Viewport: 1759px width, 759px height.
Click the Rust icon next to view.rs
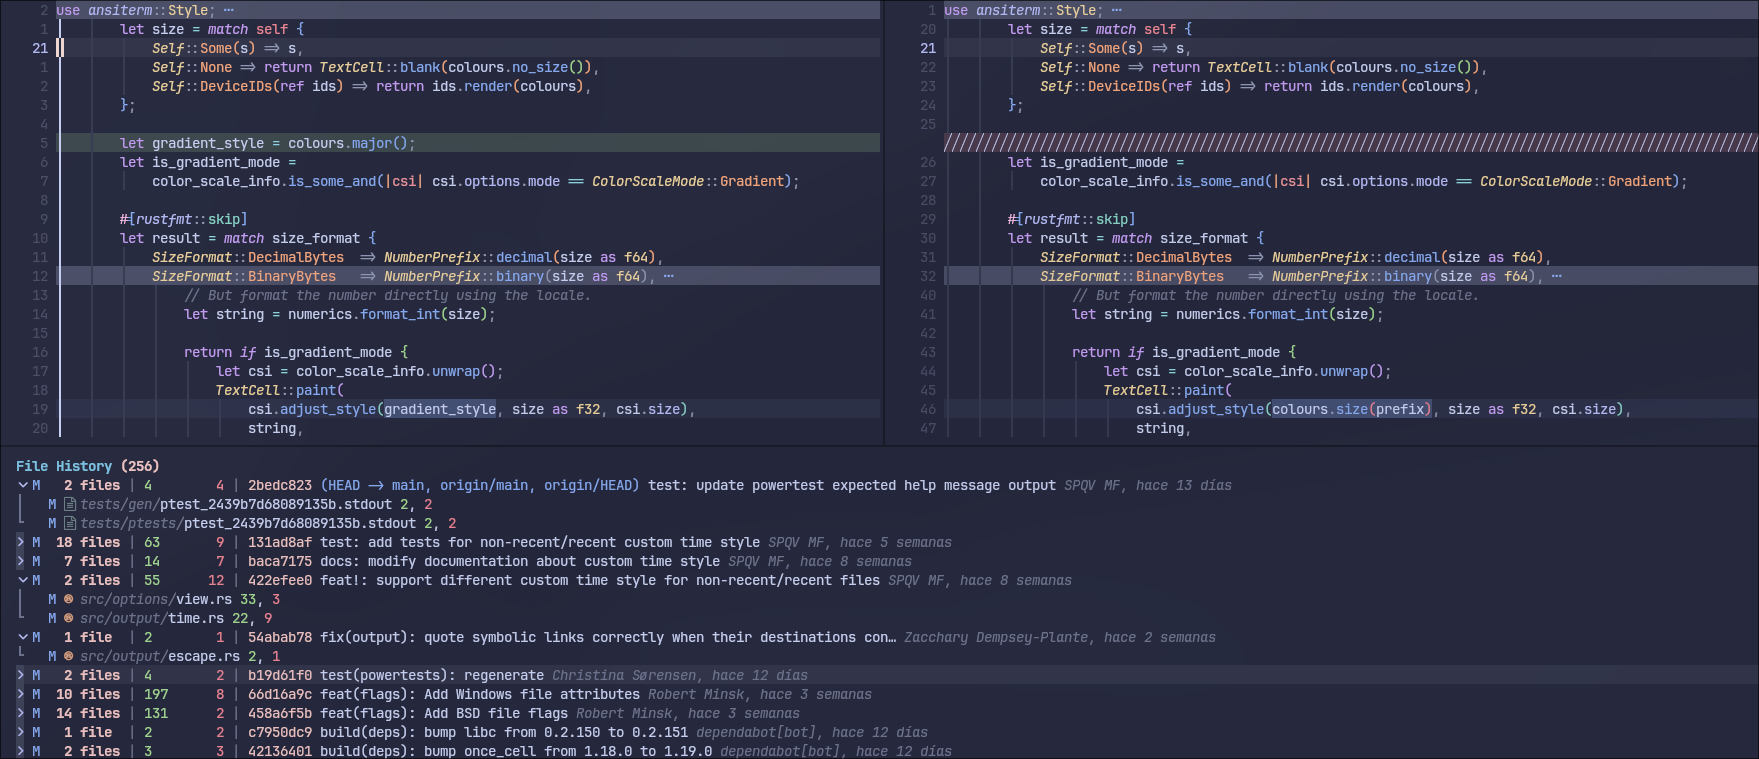click(x=69, y=599)
